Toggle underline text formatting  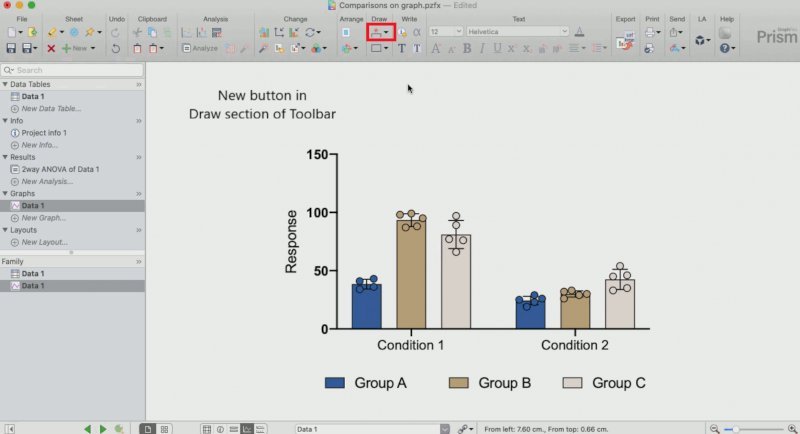coord(499,48)
